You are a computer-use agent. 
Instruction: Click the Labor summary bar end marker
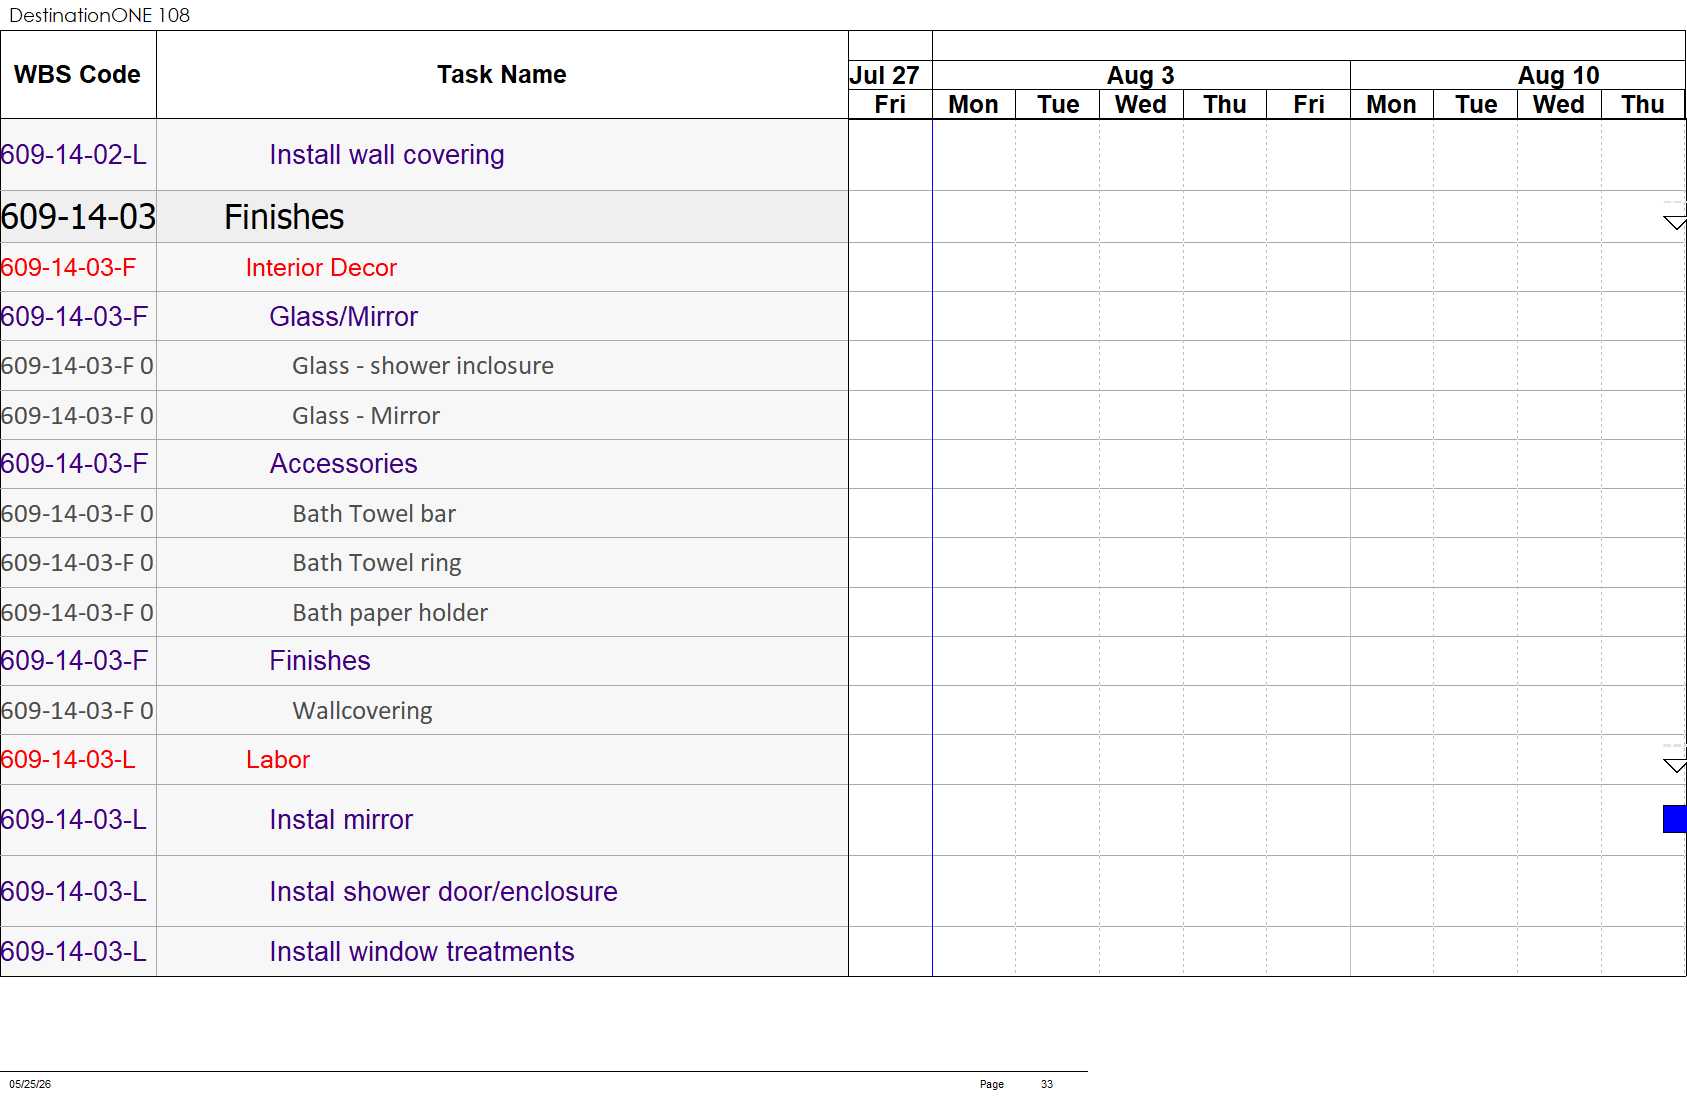pyautogui.click(x=1674, y=766)
